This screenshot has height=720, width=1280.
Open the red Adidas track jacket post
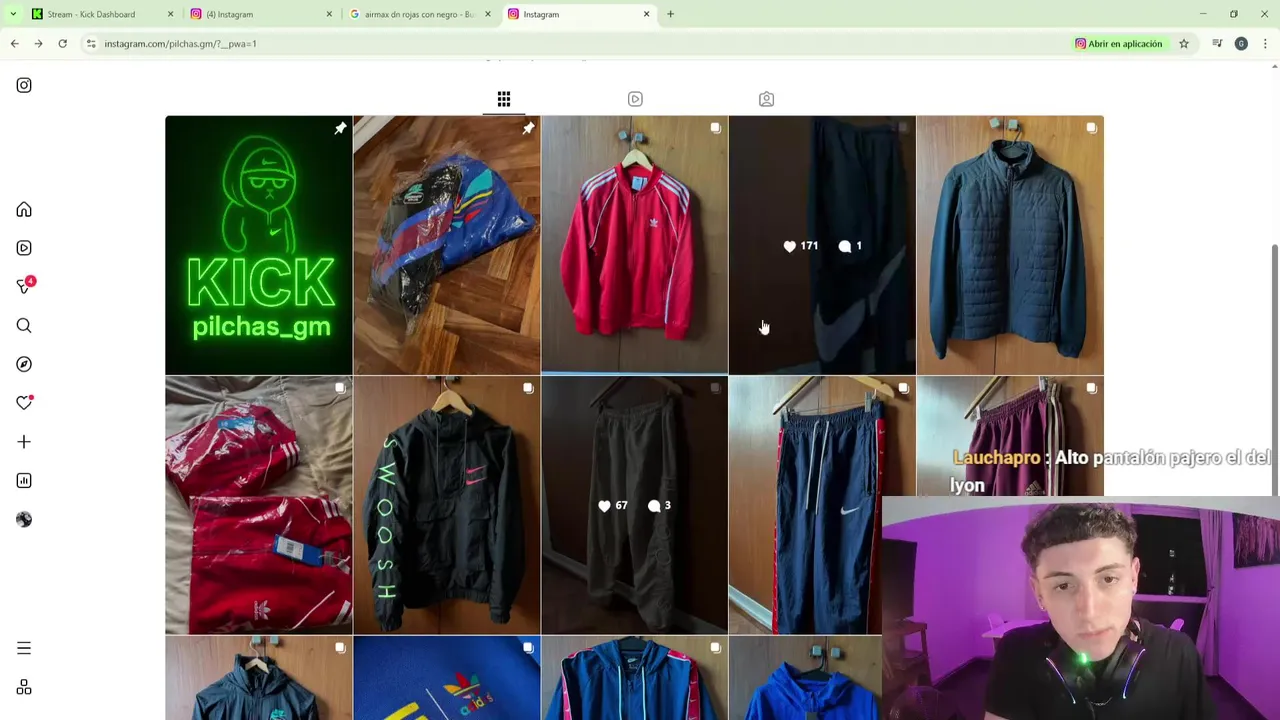pyautogui.click(x=634, y=245)
